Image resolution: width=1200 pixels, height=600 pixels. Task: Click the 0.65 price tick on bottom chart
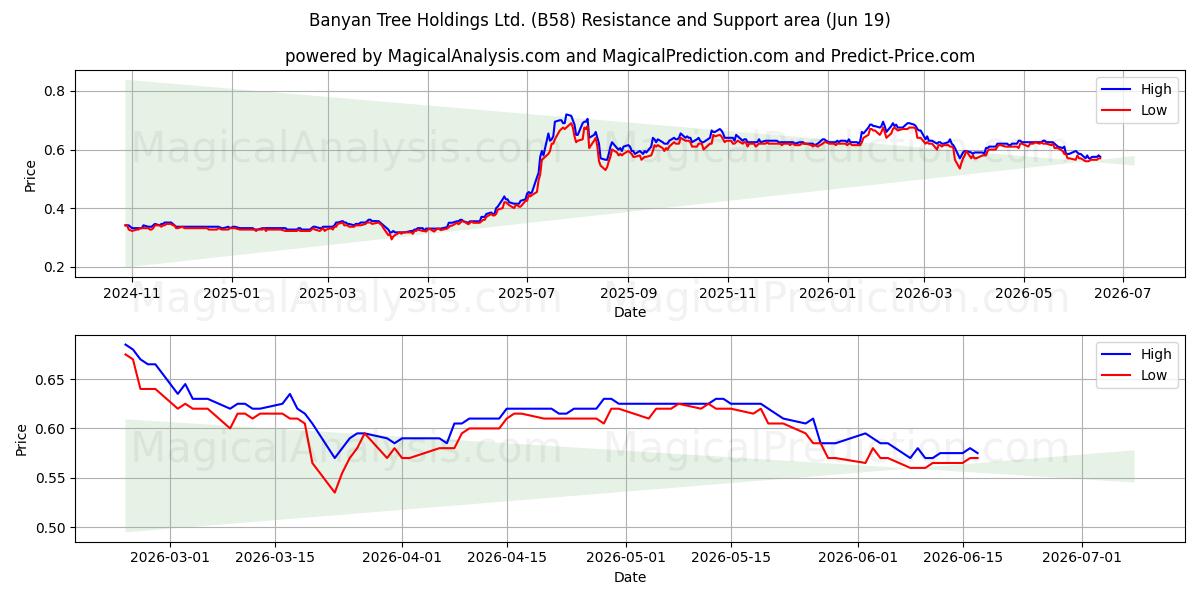(x=51, y=380)
